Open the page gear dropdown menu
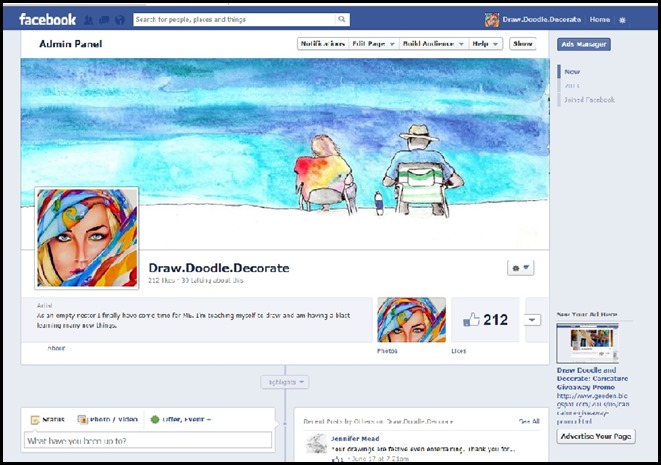Screen dimensions: 661x465 pos(521,268)
